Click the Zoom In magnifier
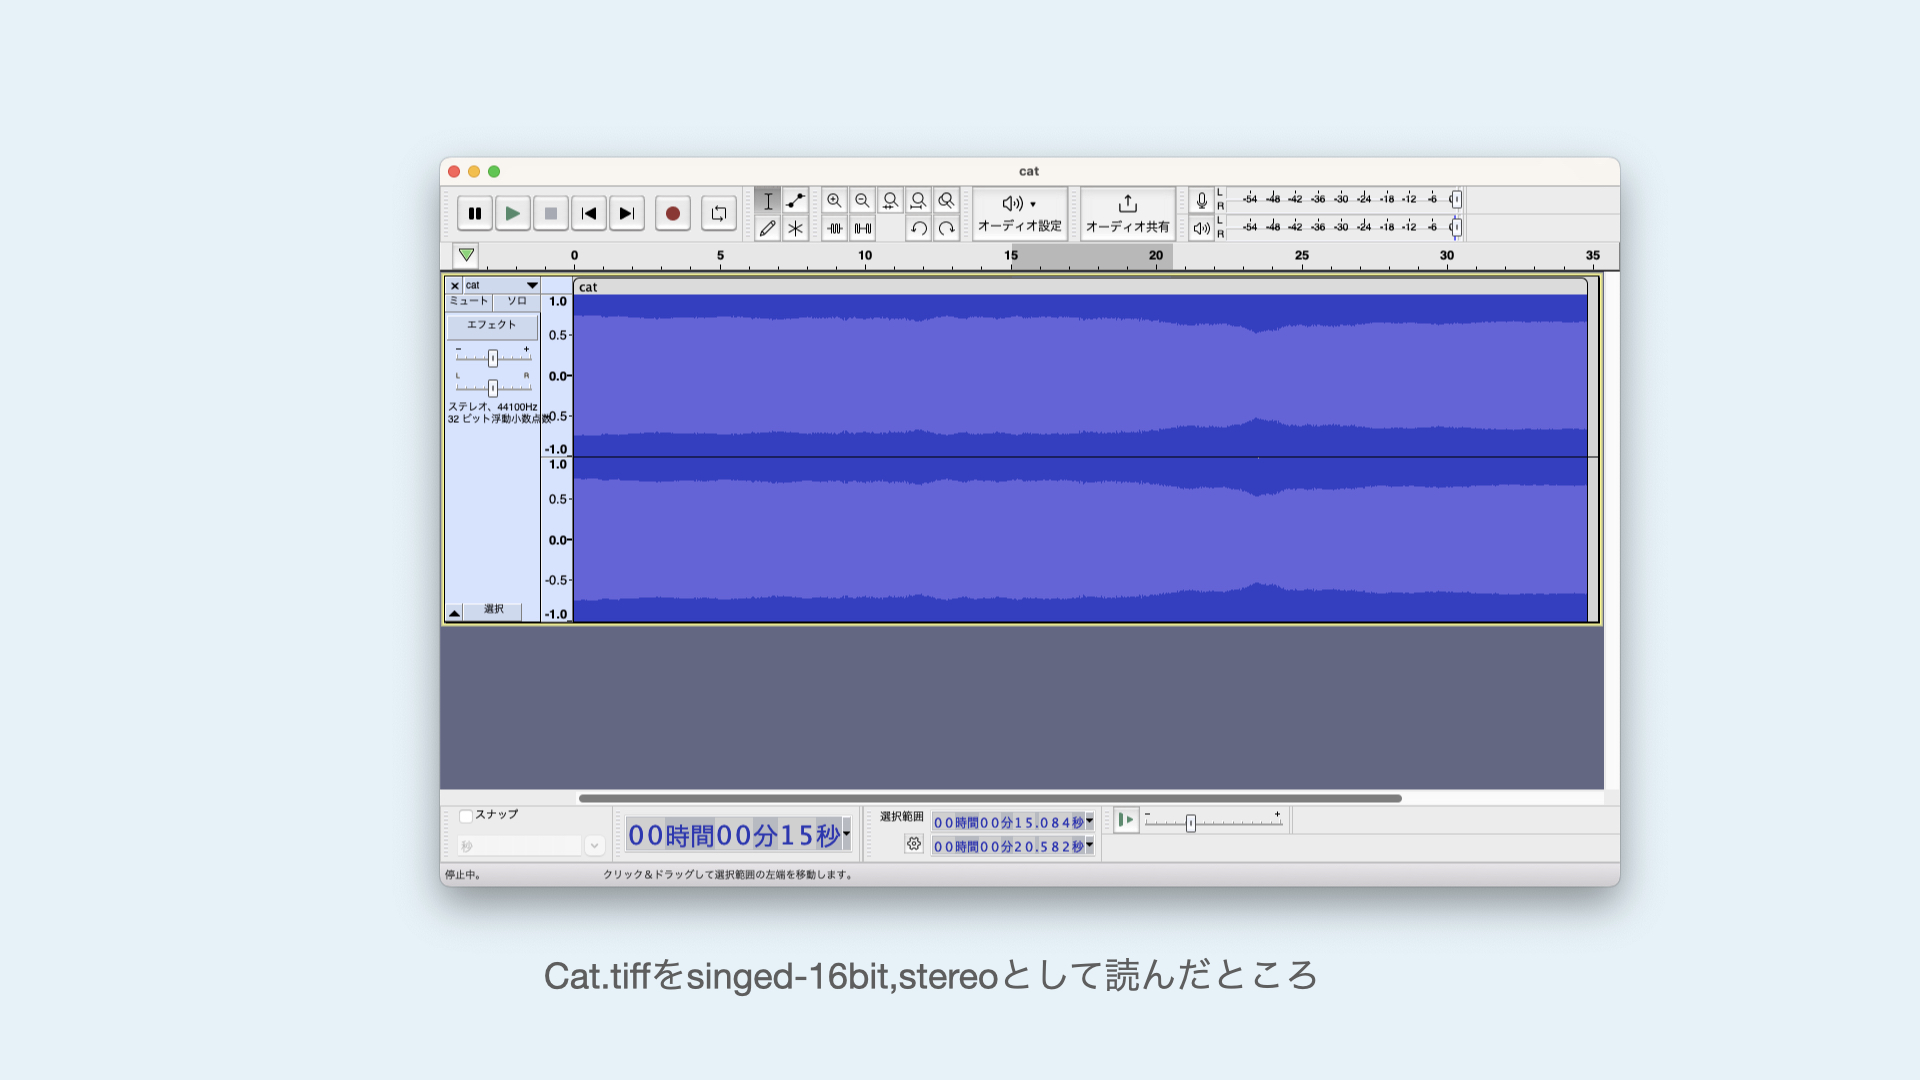The width and height of the screenshot is (1920, 1080). [834, 201]
